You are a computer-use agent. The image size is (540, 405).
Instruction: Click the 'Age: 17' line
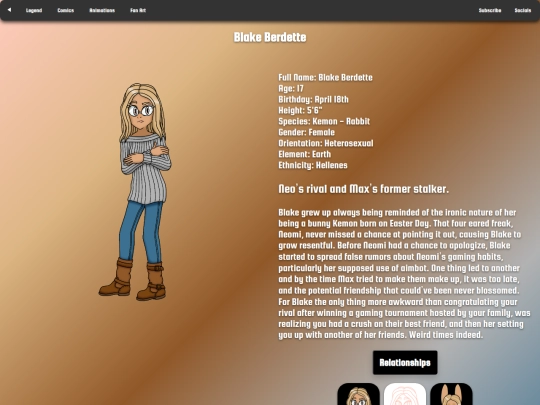(291, 89)
